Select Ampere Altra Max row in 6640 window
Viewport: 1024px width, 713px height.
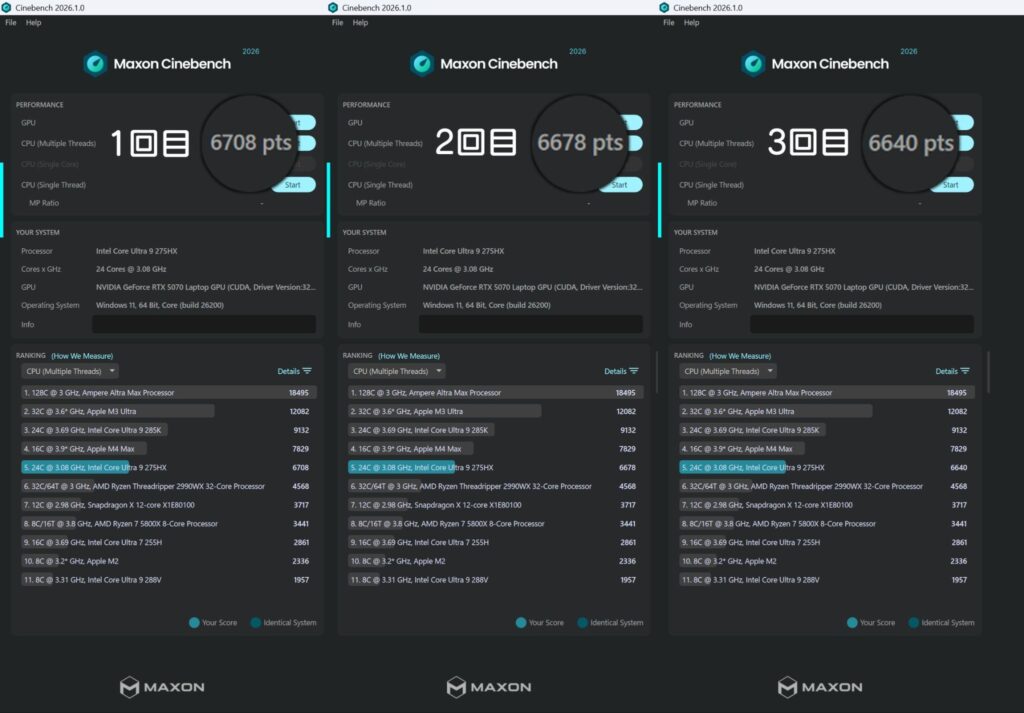point(827,392)
